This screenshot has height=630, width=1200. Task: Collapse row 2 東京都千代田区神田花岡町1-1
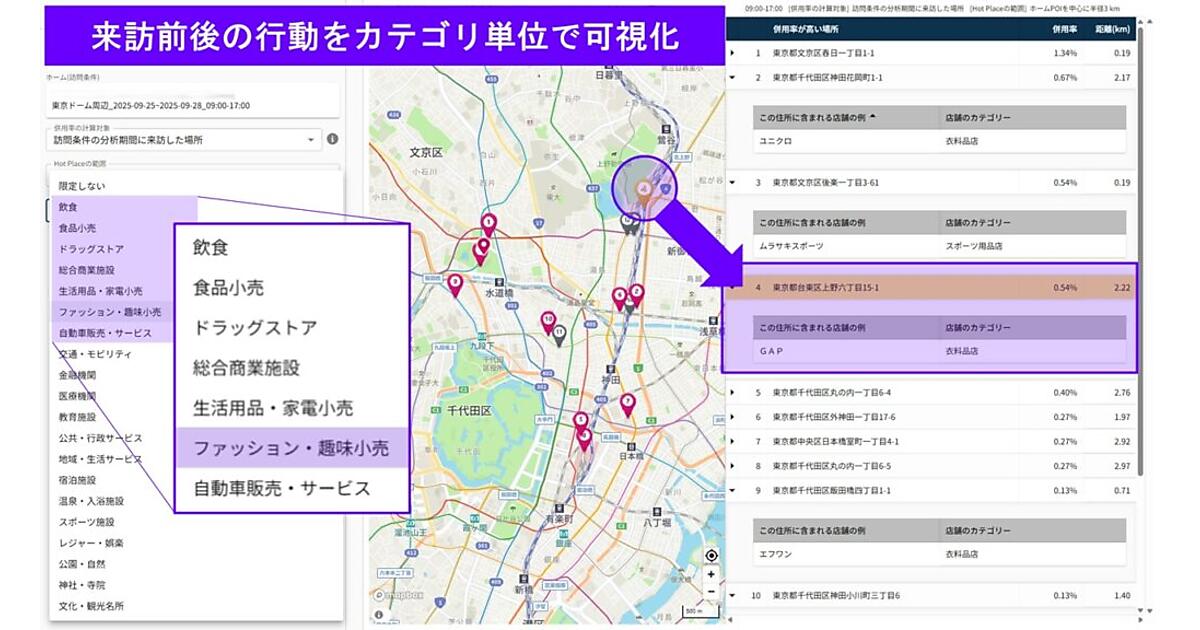[732, 77]
